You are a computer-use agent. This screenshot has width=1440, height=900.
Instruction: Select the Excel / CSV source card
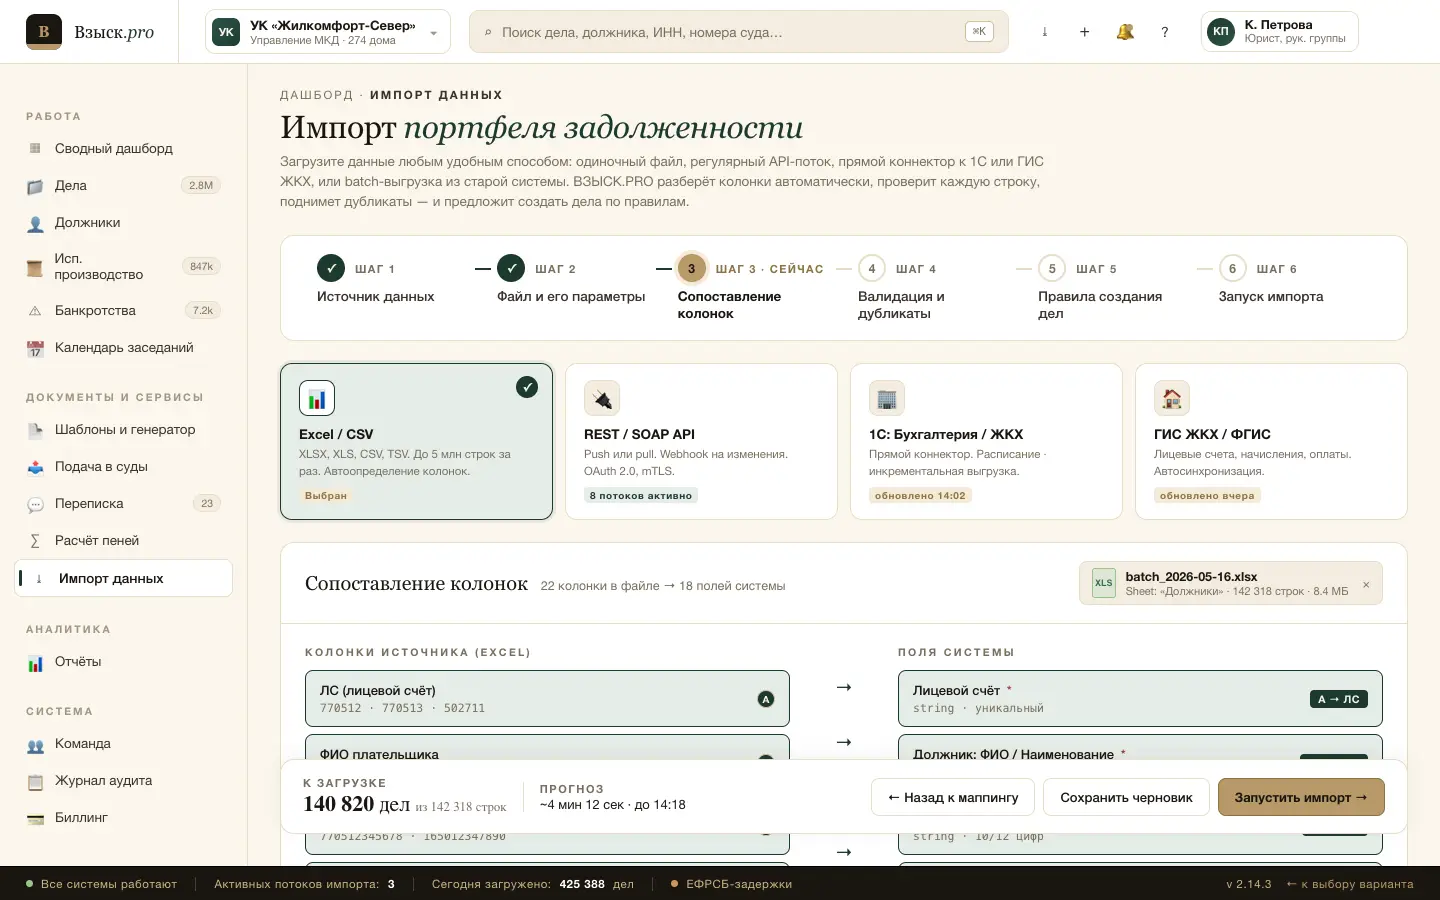click(416, 441)
